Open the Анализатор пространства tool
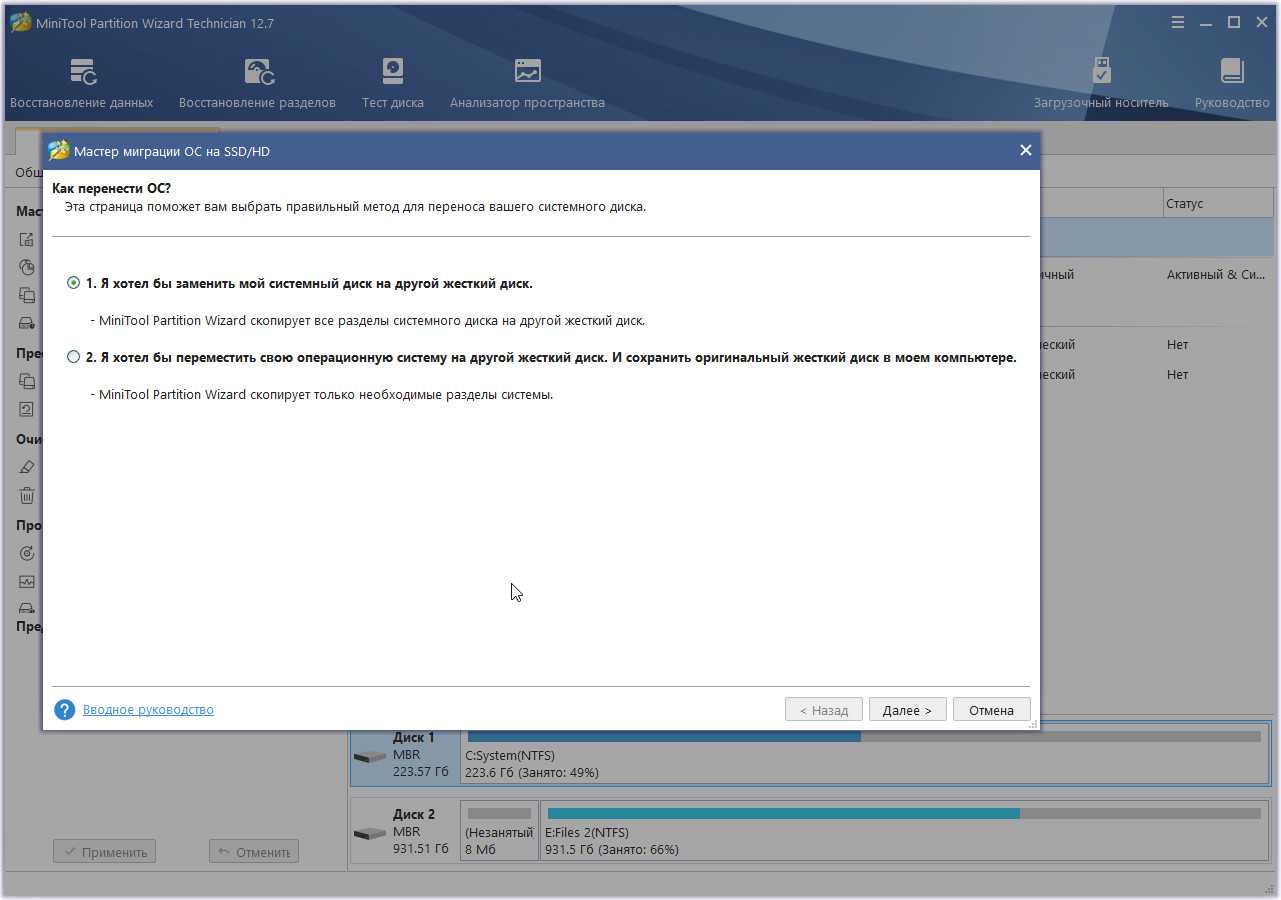The image size is (1281, 900). pyautogui.click(x=527, y=84)
